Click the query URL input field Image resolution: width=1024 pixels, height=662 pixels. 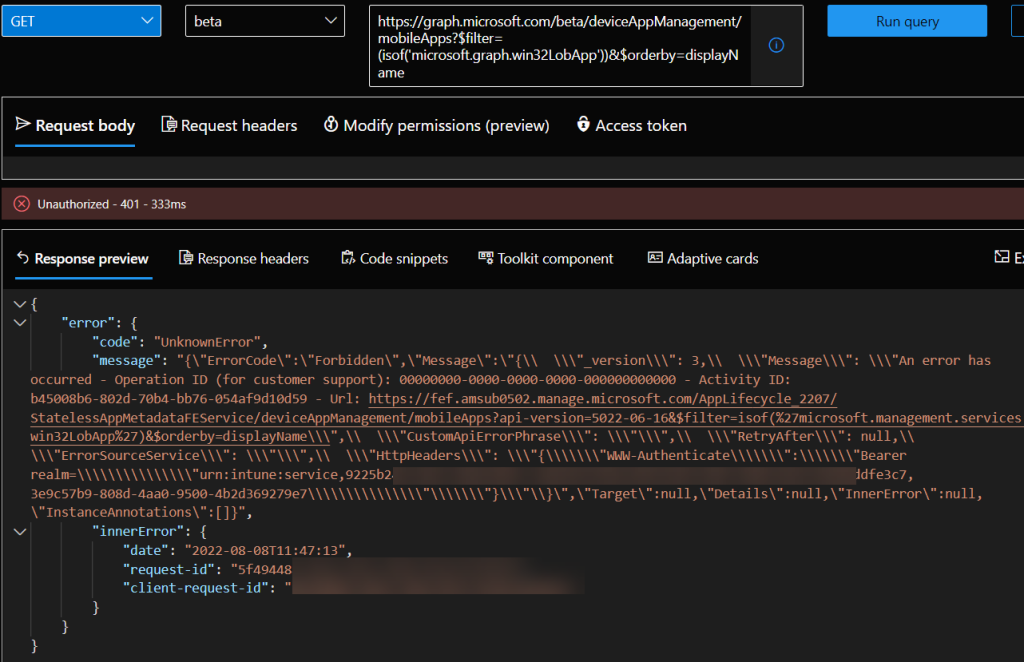click(x=560, y=46)
